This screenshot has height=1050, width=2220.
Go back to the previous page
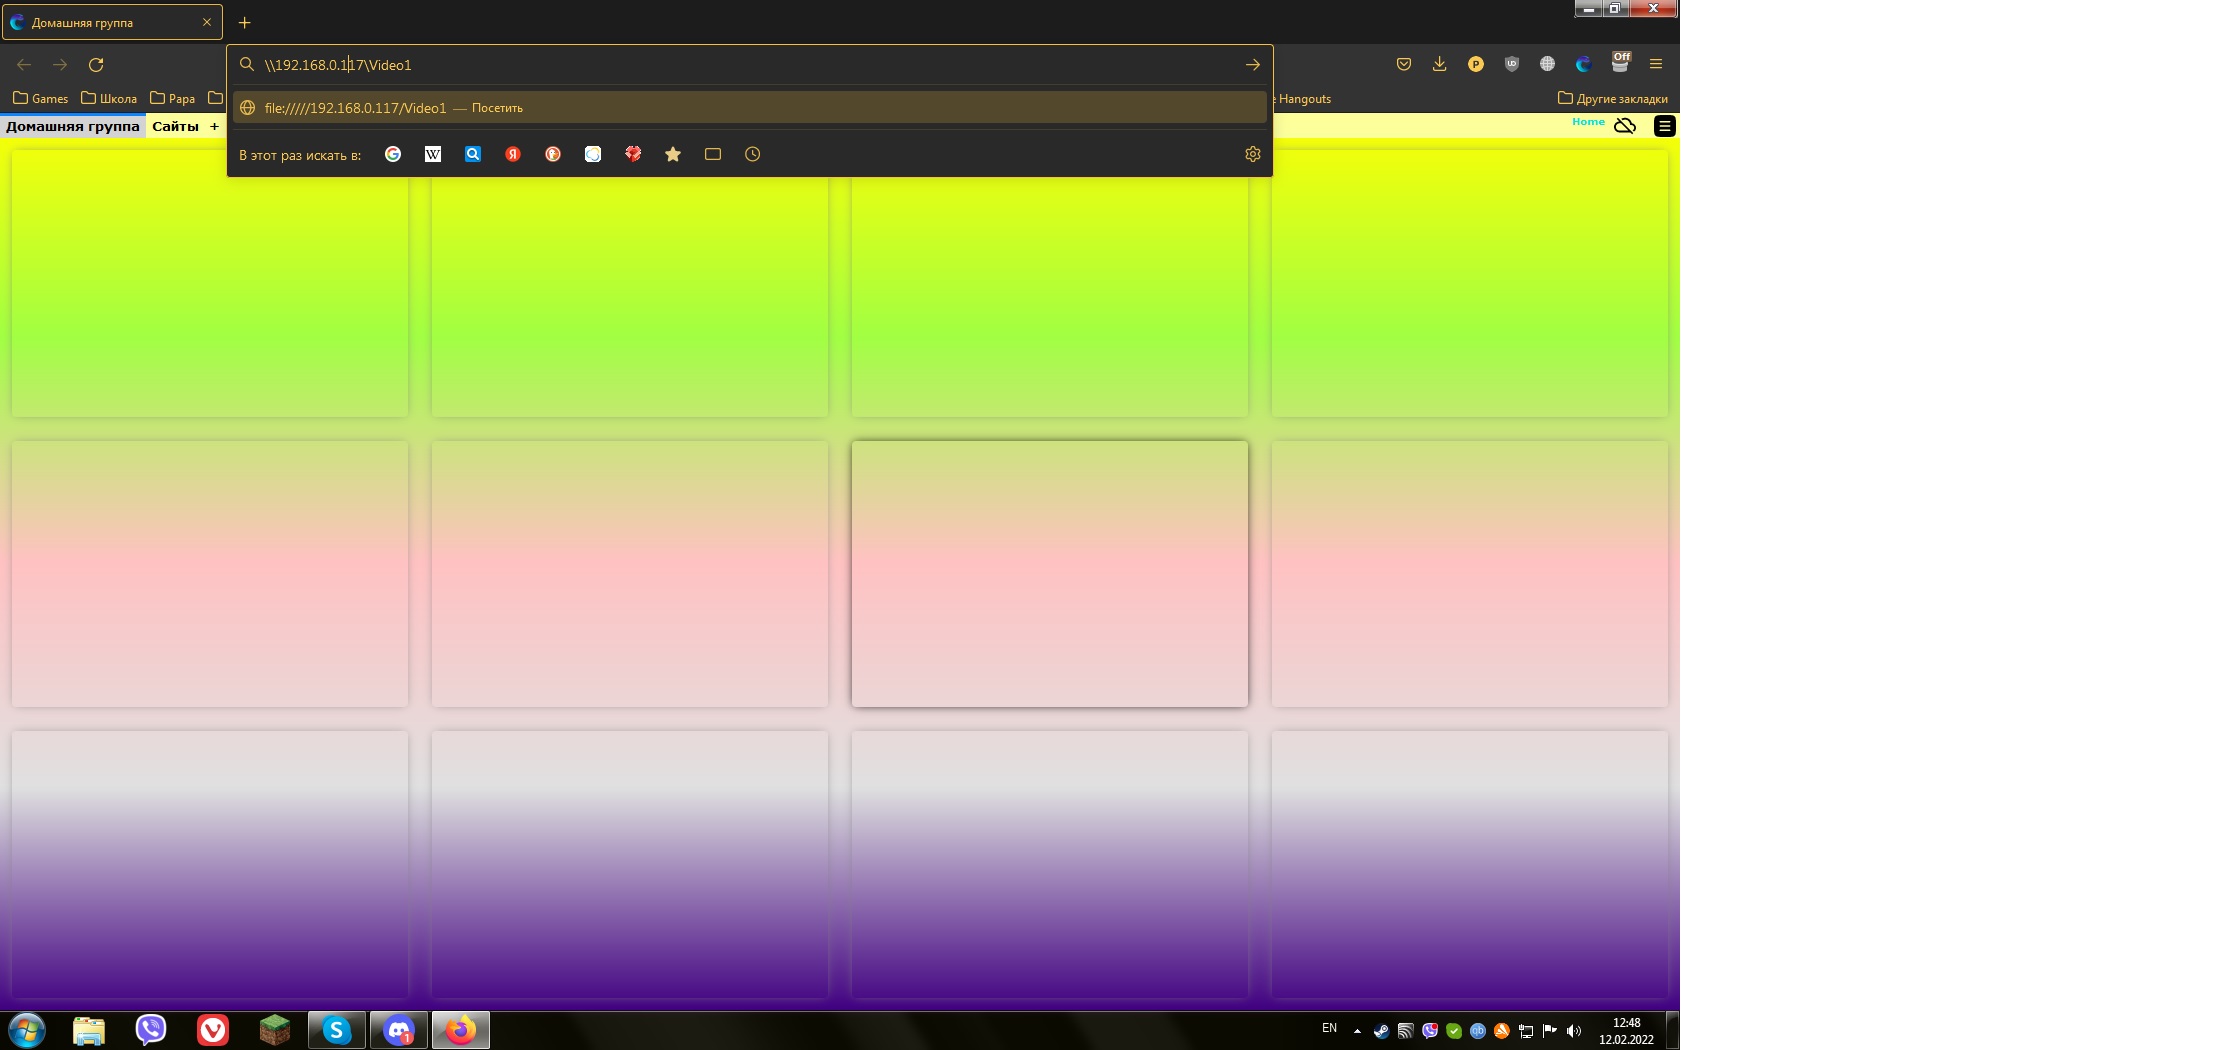24,65
